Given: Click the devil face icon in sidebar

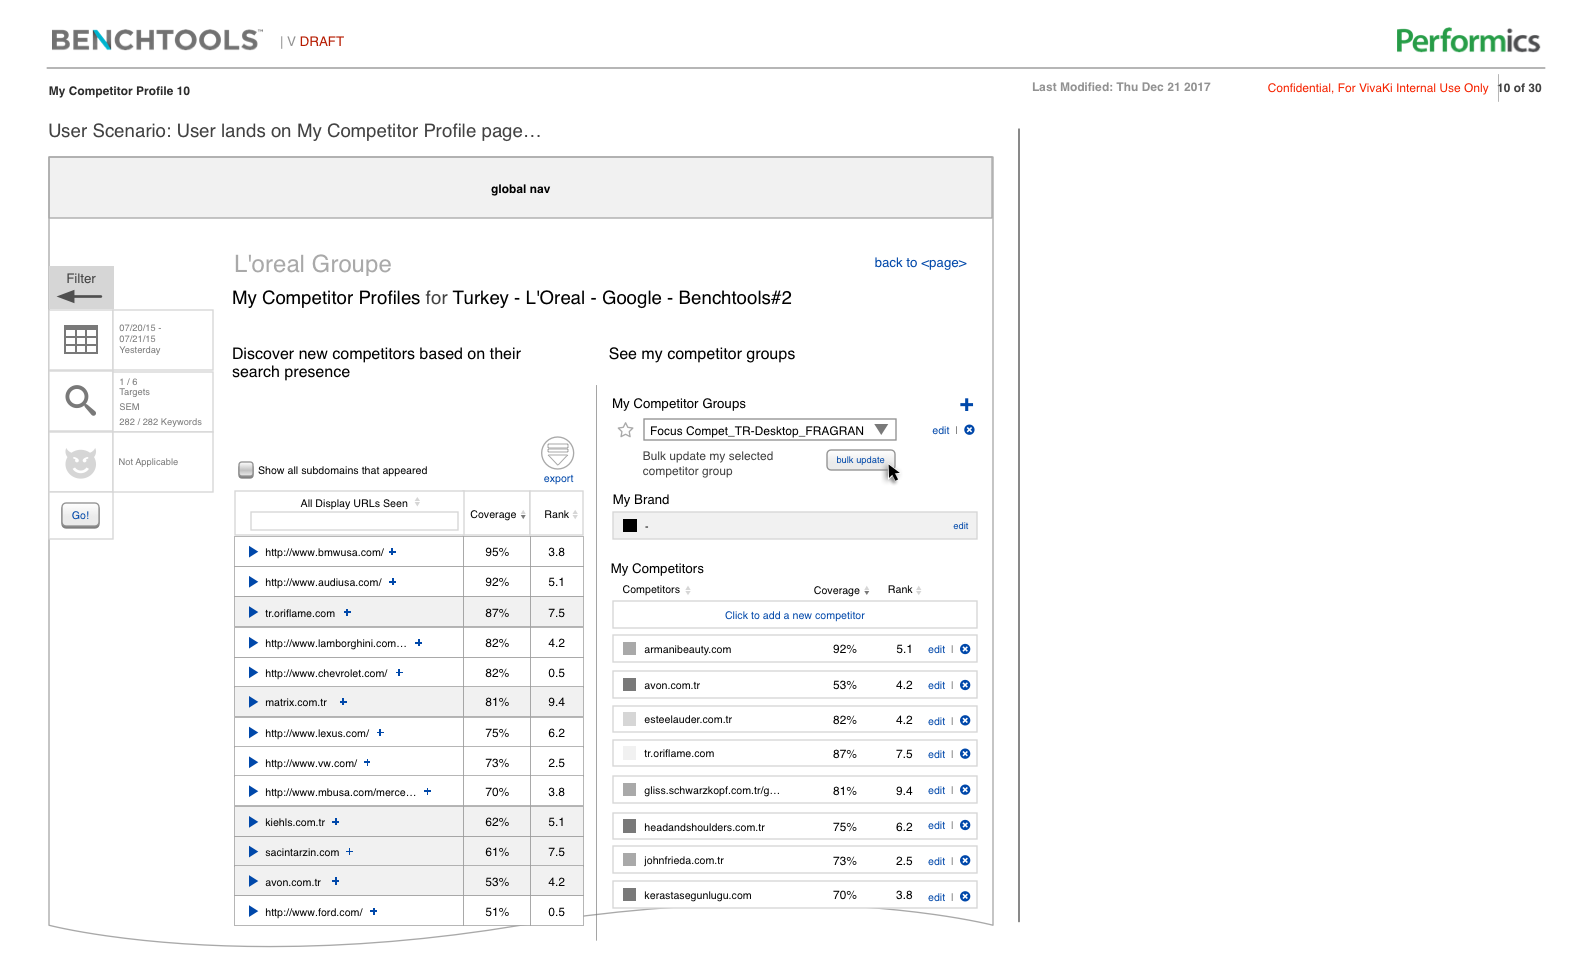Looking at the screenshot, I should [x=81, y=463].
